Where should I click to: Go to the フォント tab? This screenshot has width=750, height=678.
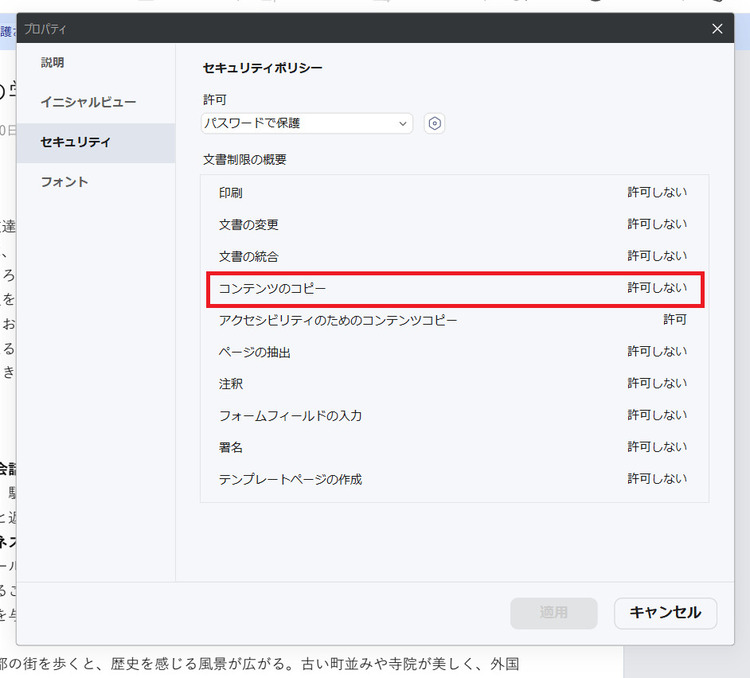(64, 182)
